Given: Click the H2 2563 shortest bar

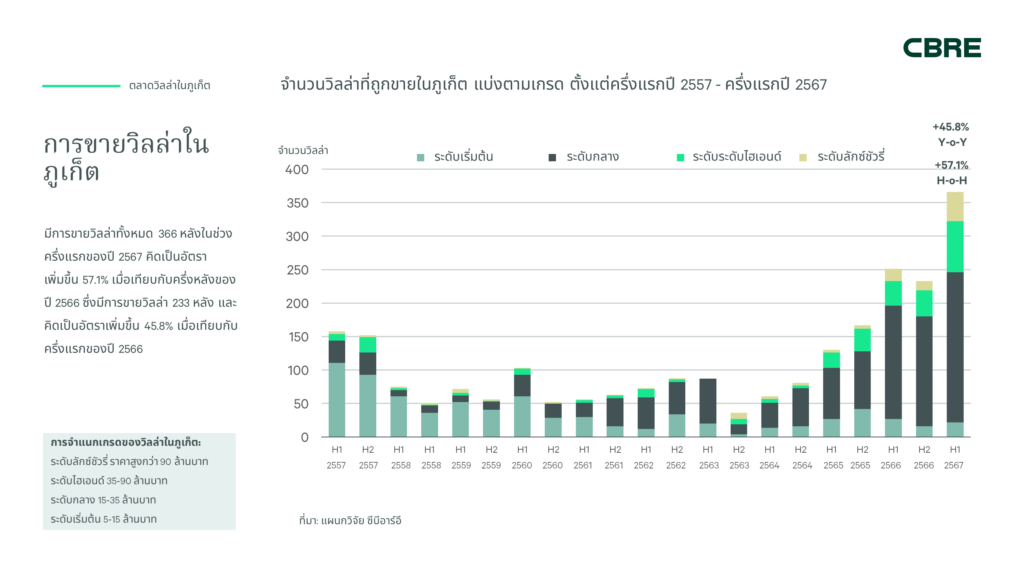Looking at the screenshot, I should pos(739,425).
